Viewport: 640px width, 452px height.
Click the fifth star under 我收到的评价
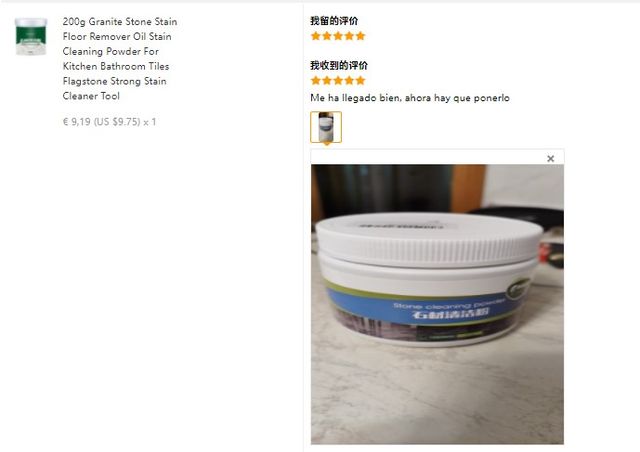click(x=360, y=80)
